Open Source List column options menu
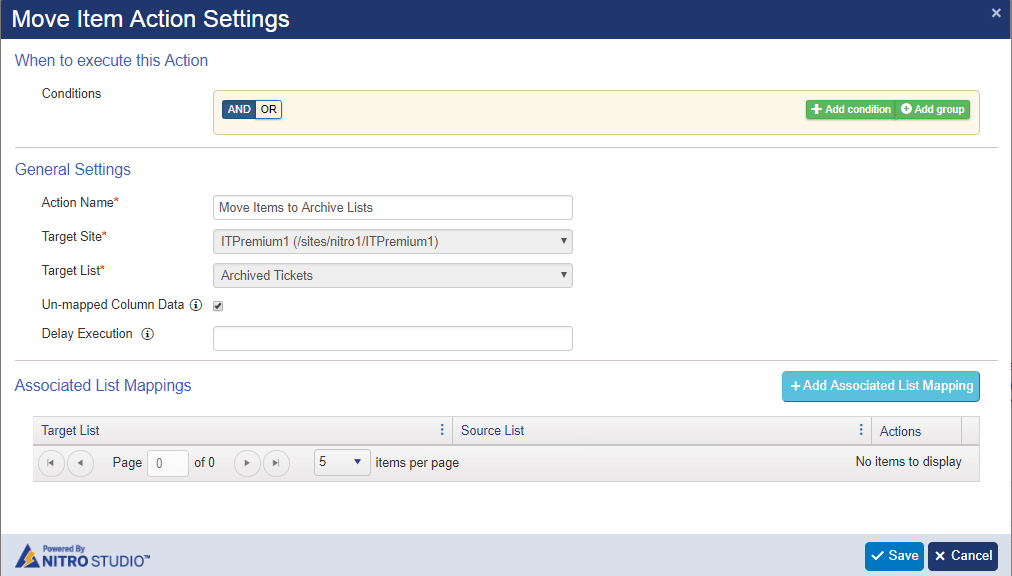This screenshot has height=576, width=1012. (861, 430)
